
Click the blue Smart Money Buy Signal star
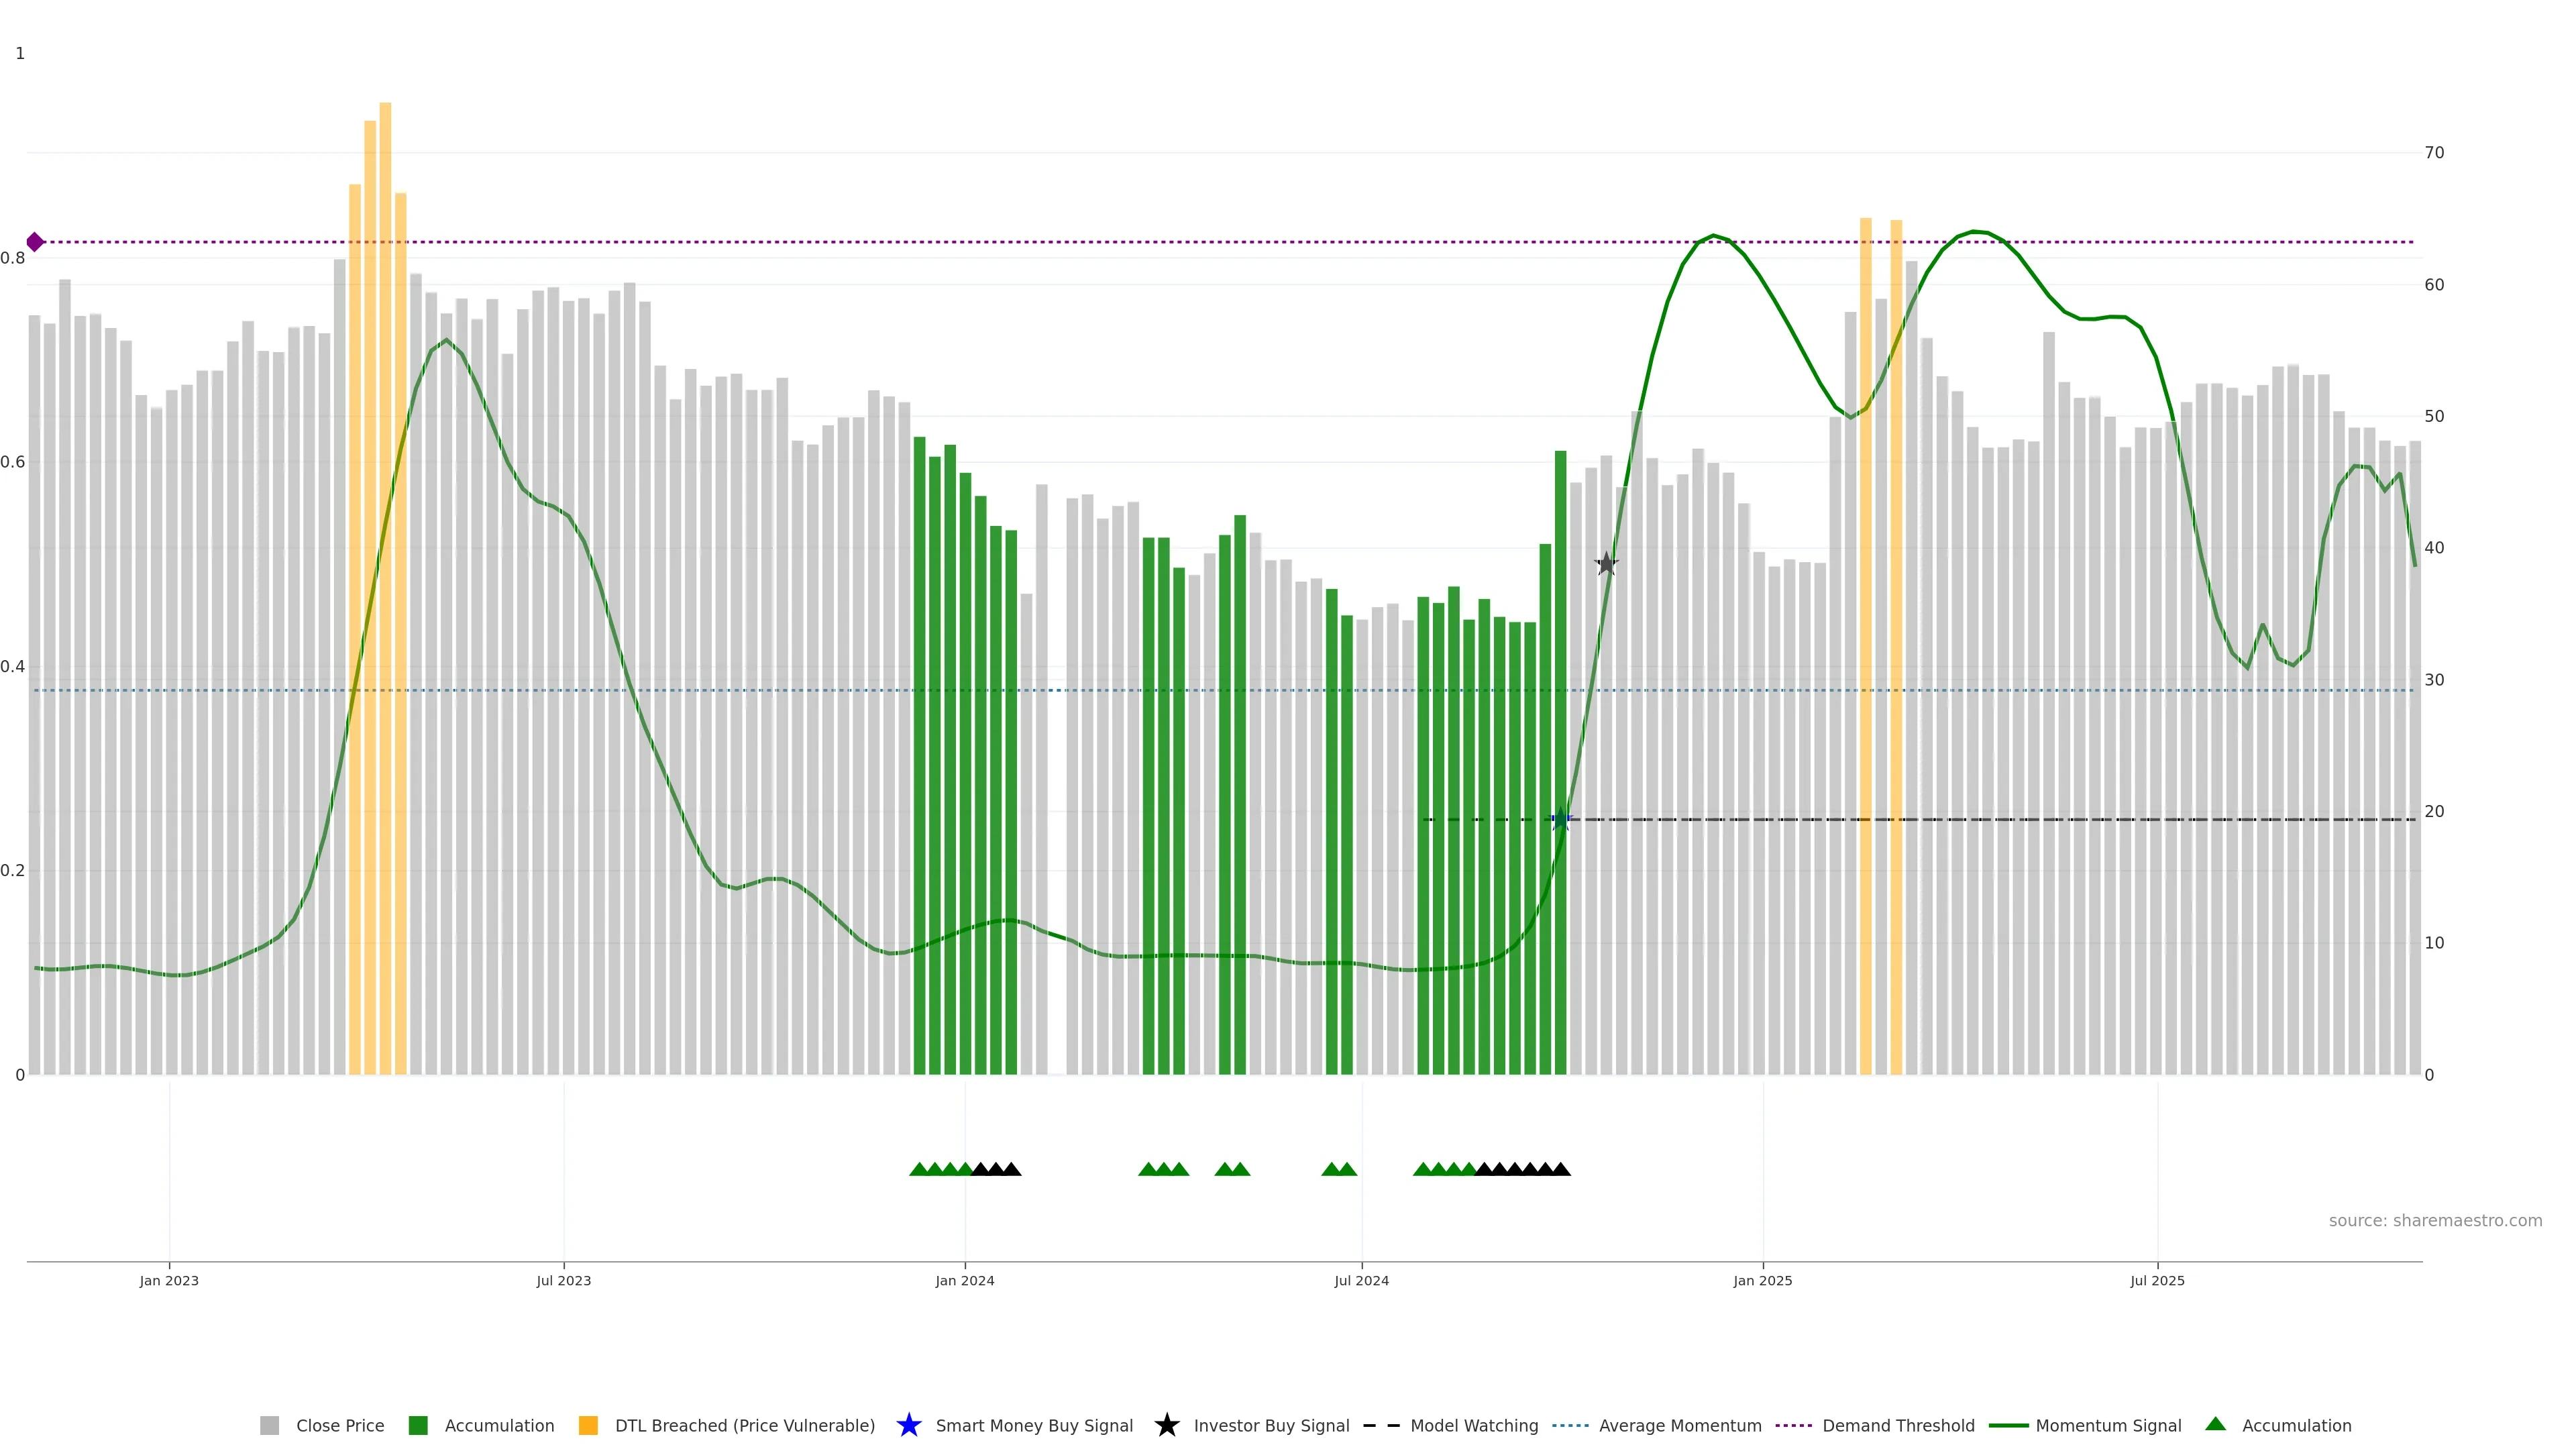click(x=908, y=1426)
